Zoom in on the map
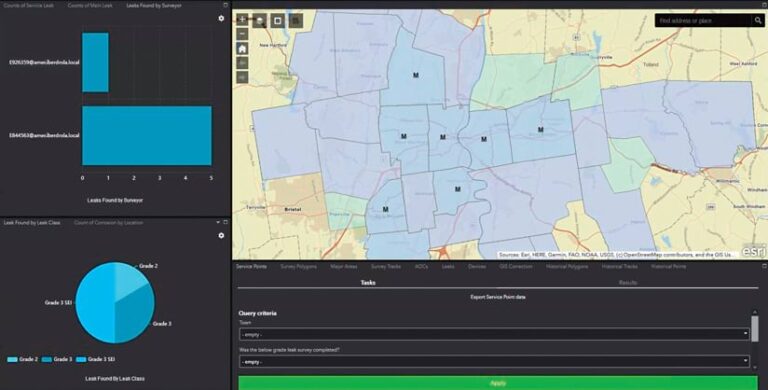 pos(242,20)
